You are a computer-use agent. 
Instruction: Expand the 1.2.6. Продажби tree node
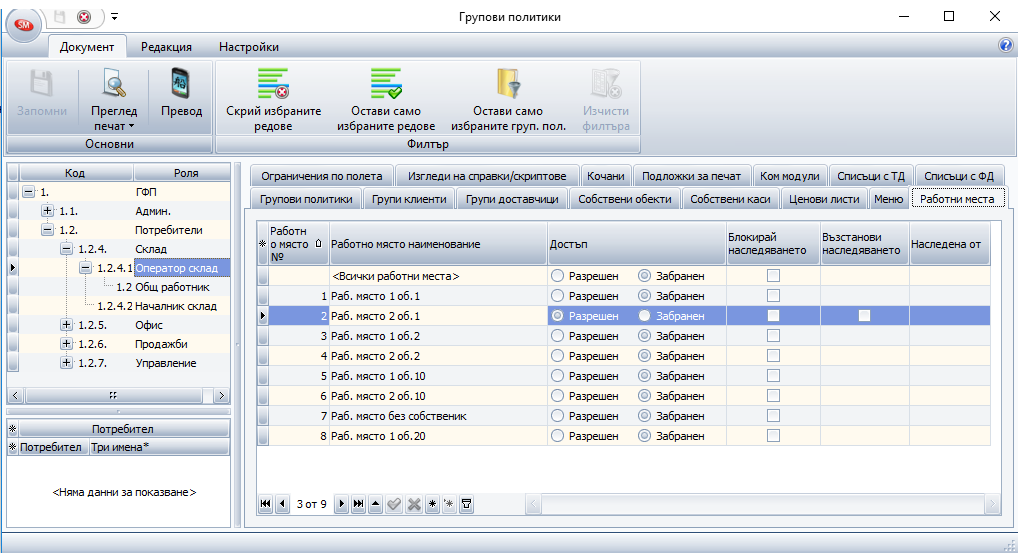[x=66, y=344]
